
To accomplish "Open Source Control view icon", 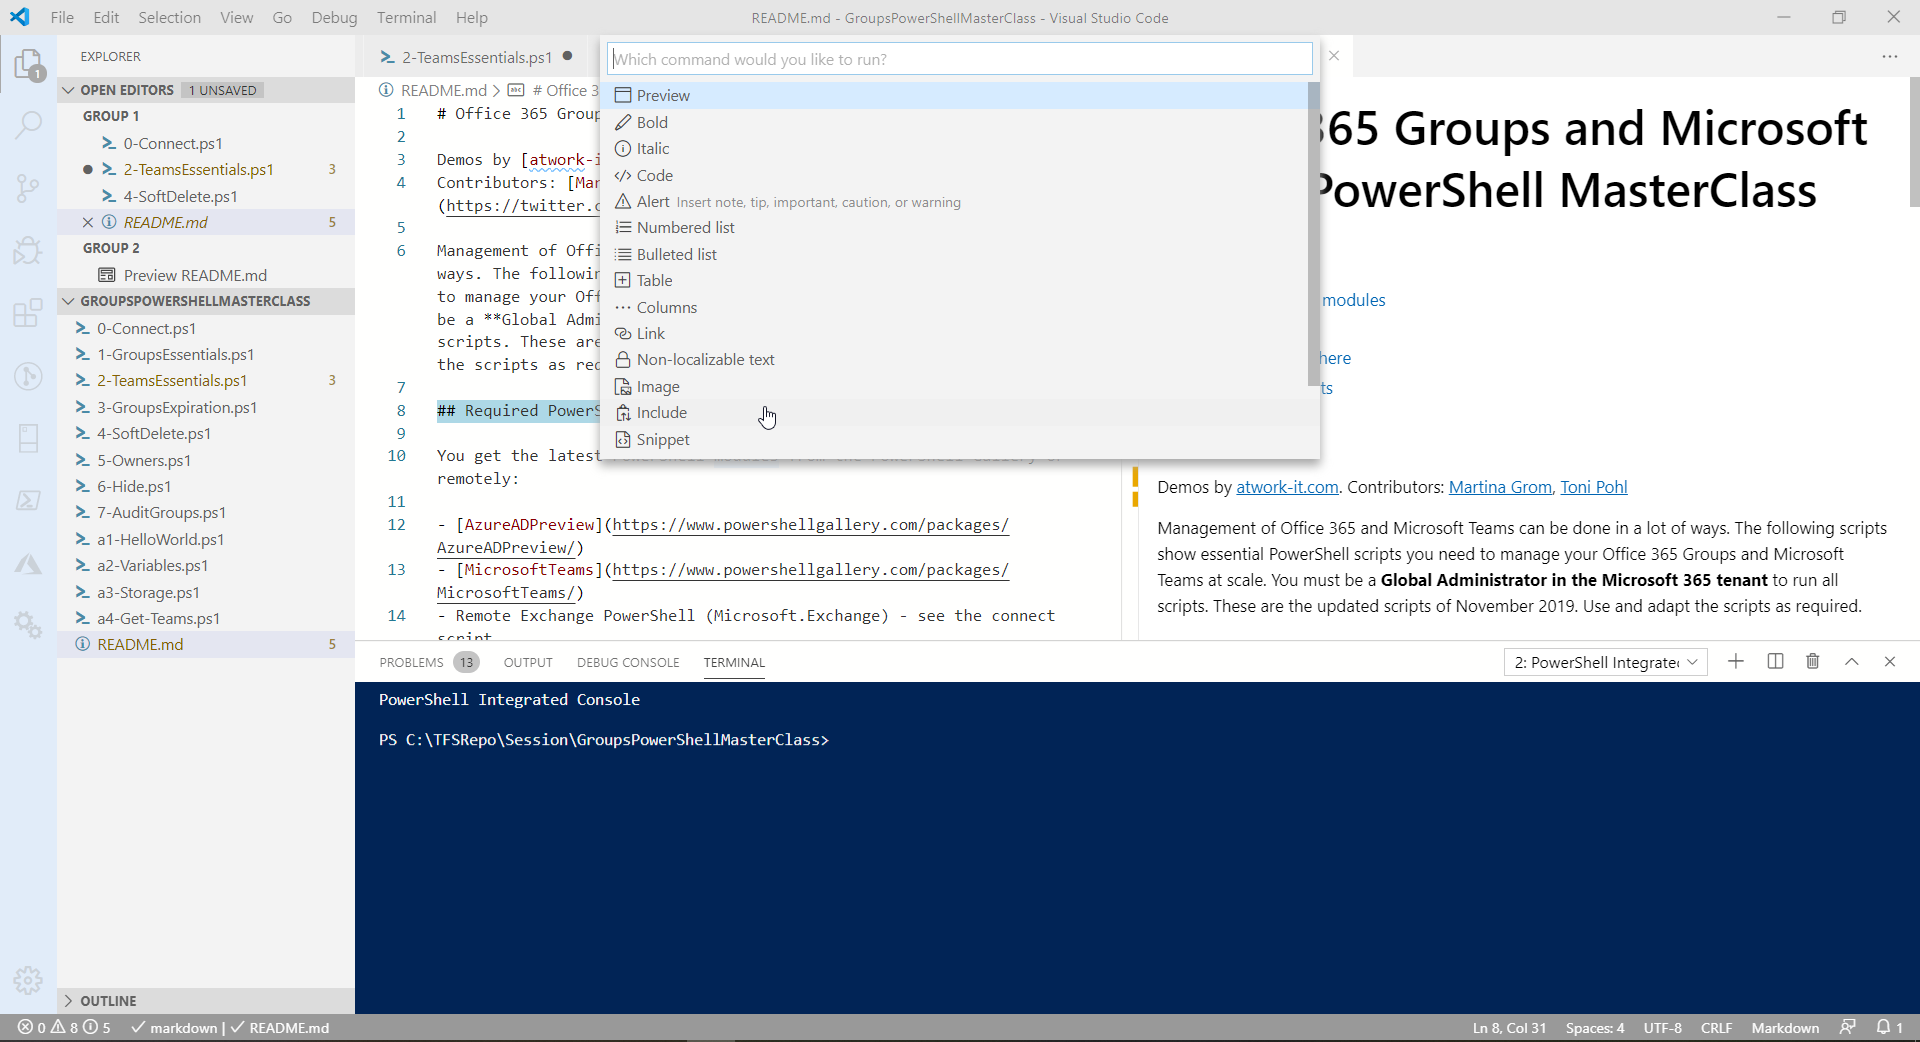I will tap(28, 187).
